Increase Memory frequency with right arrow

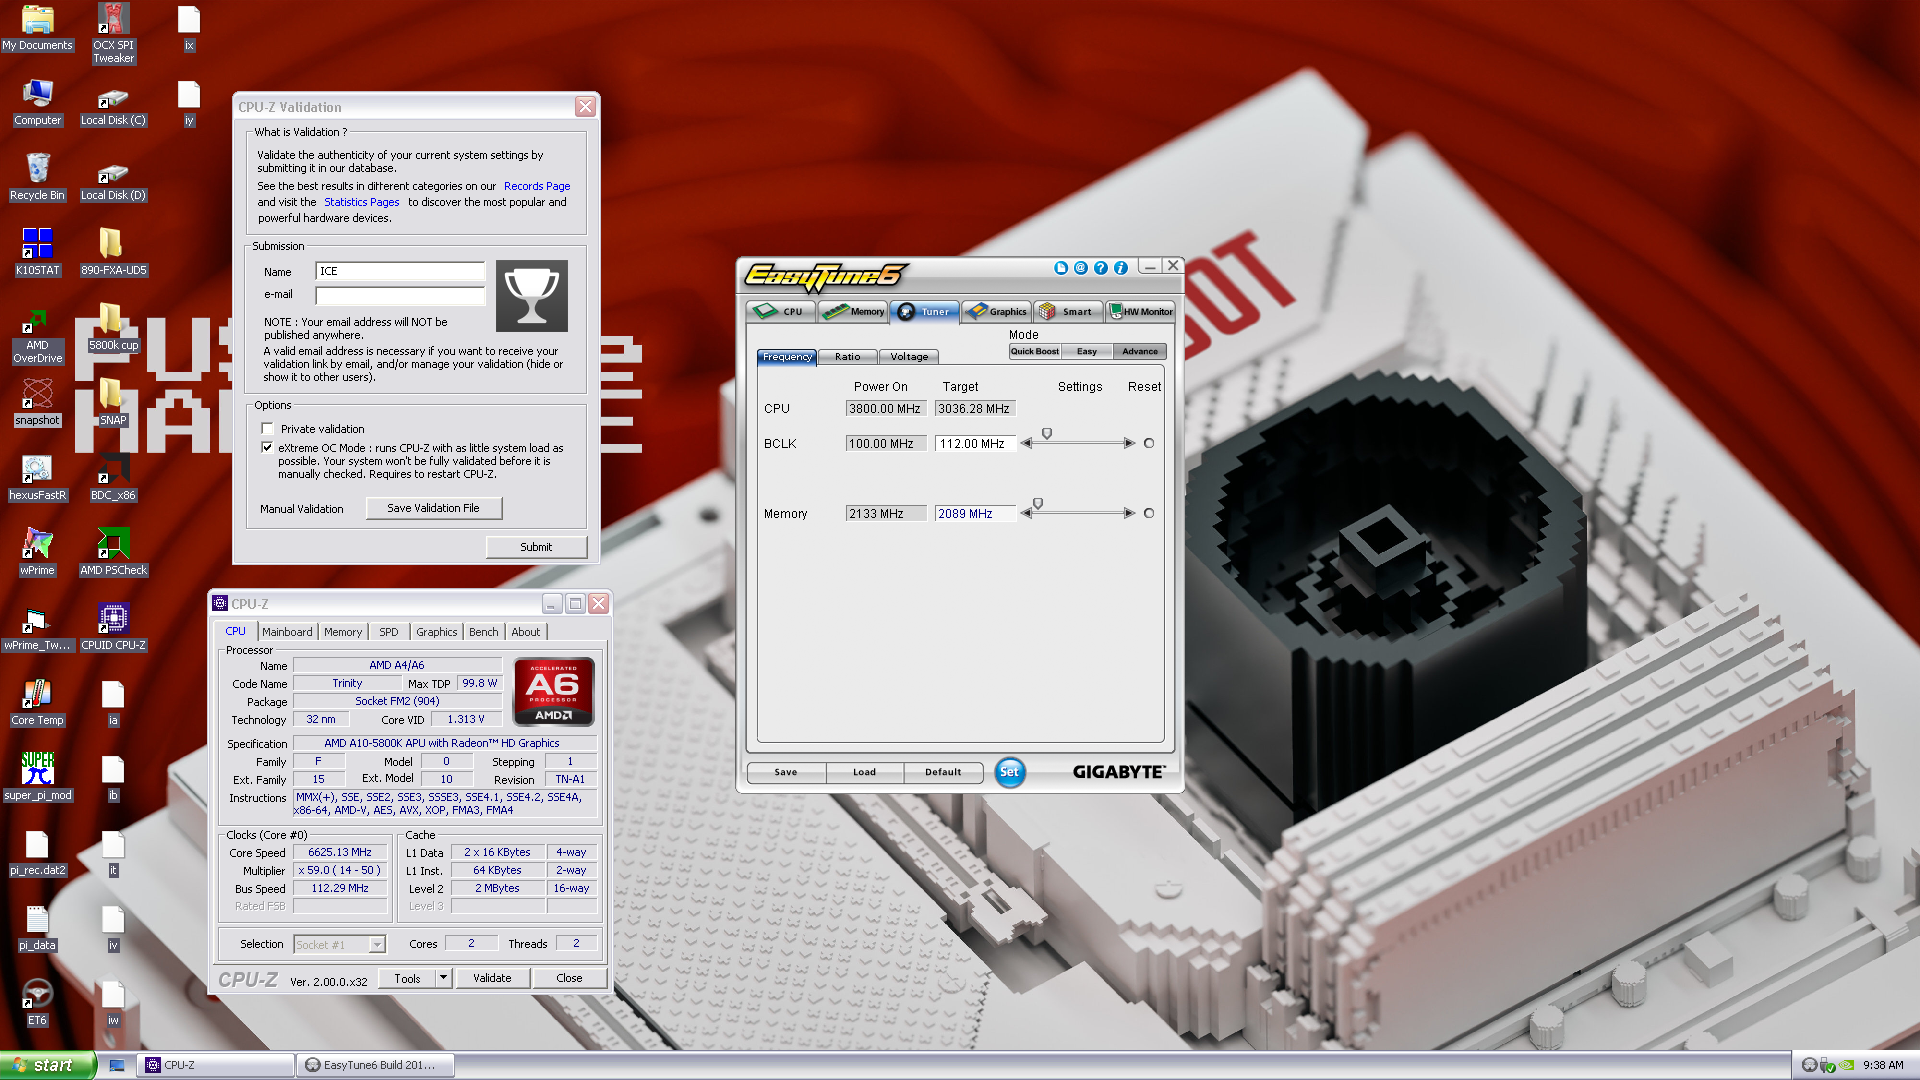tap(1129, 513)
